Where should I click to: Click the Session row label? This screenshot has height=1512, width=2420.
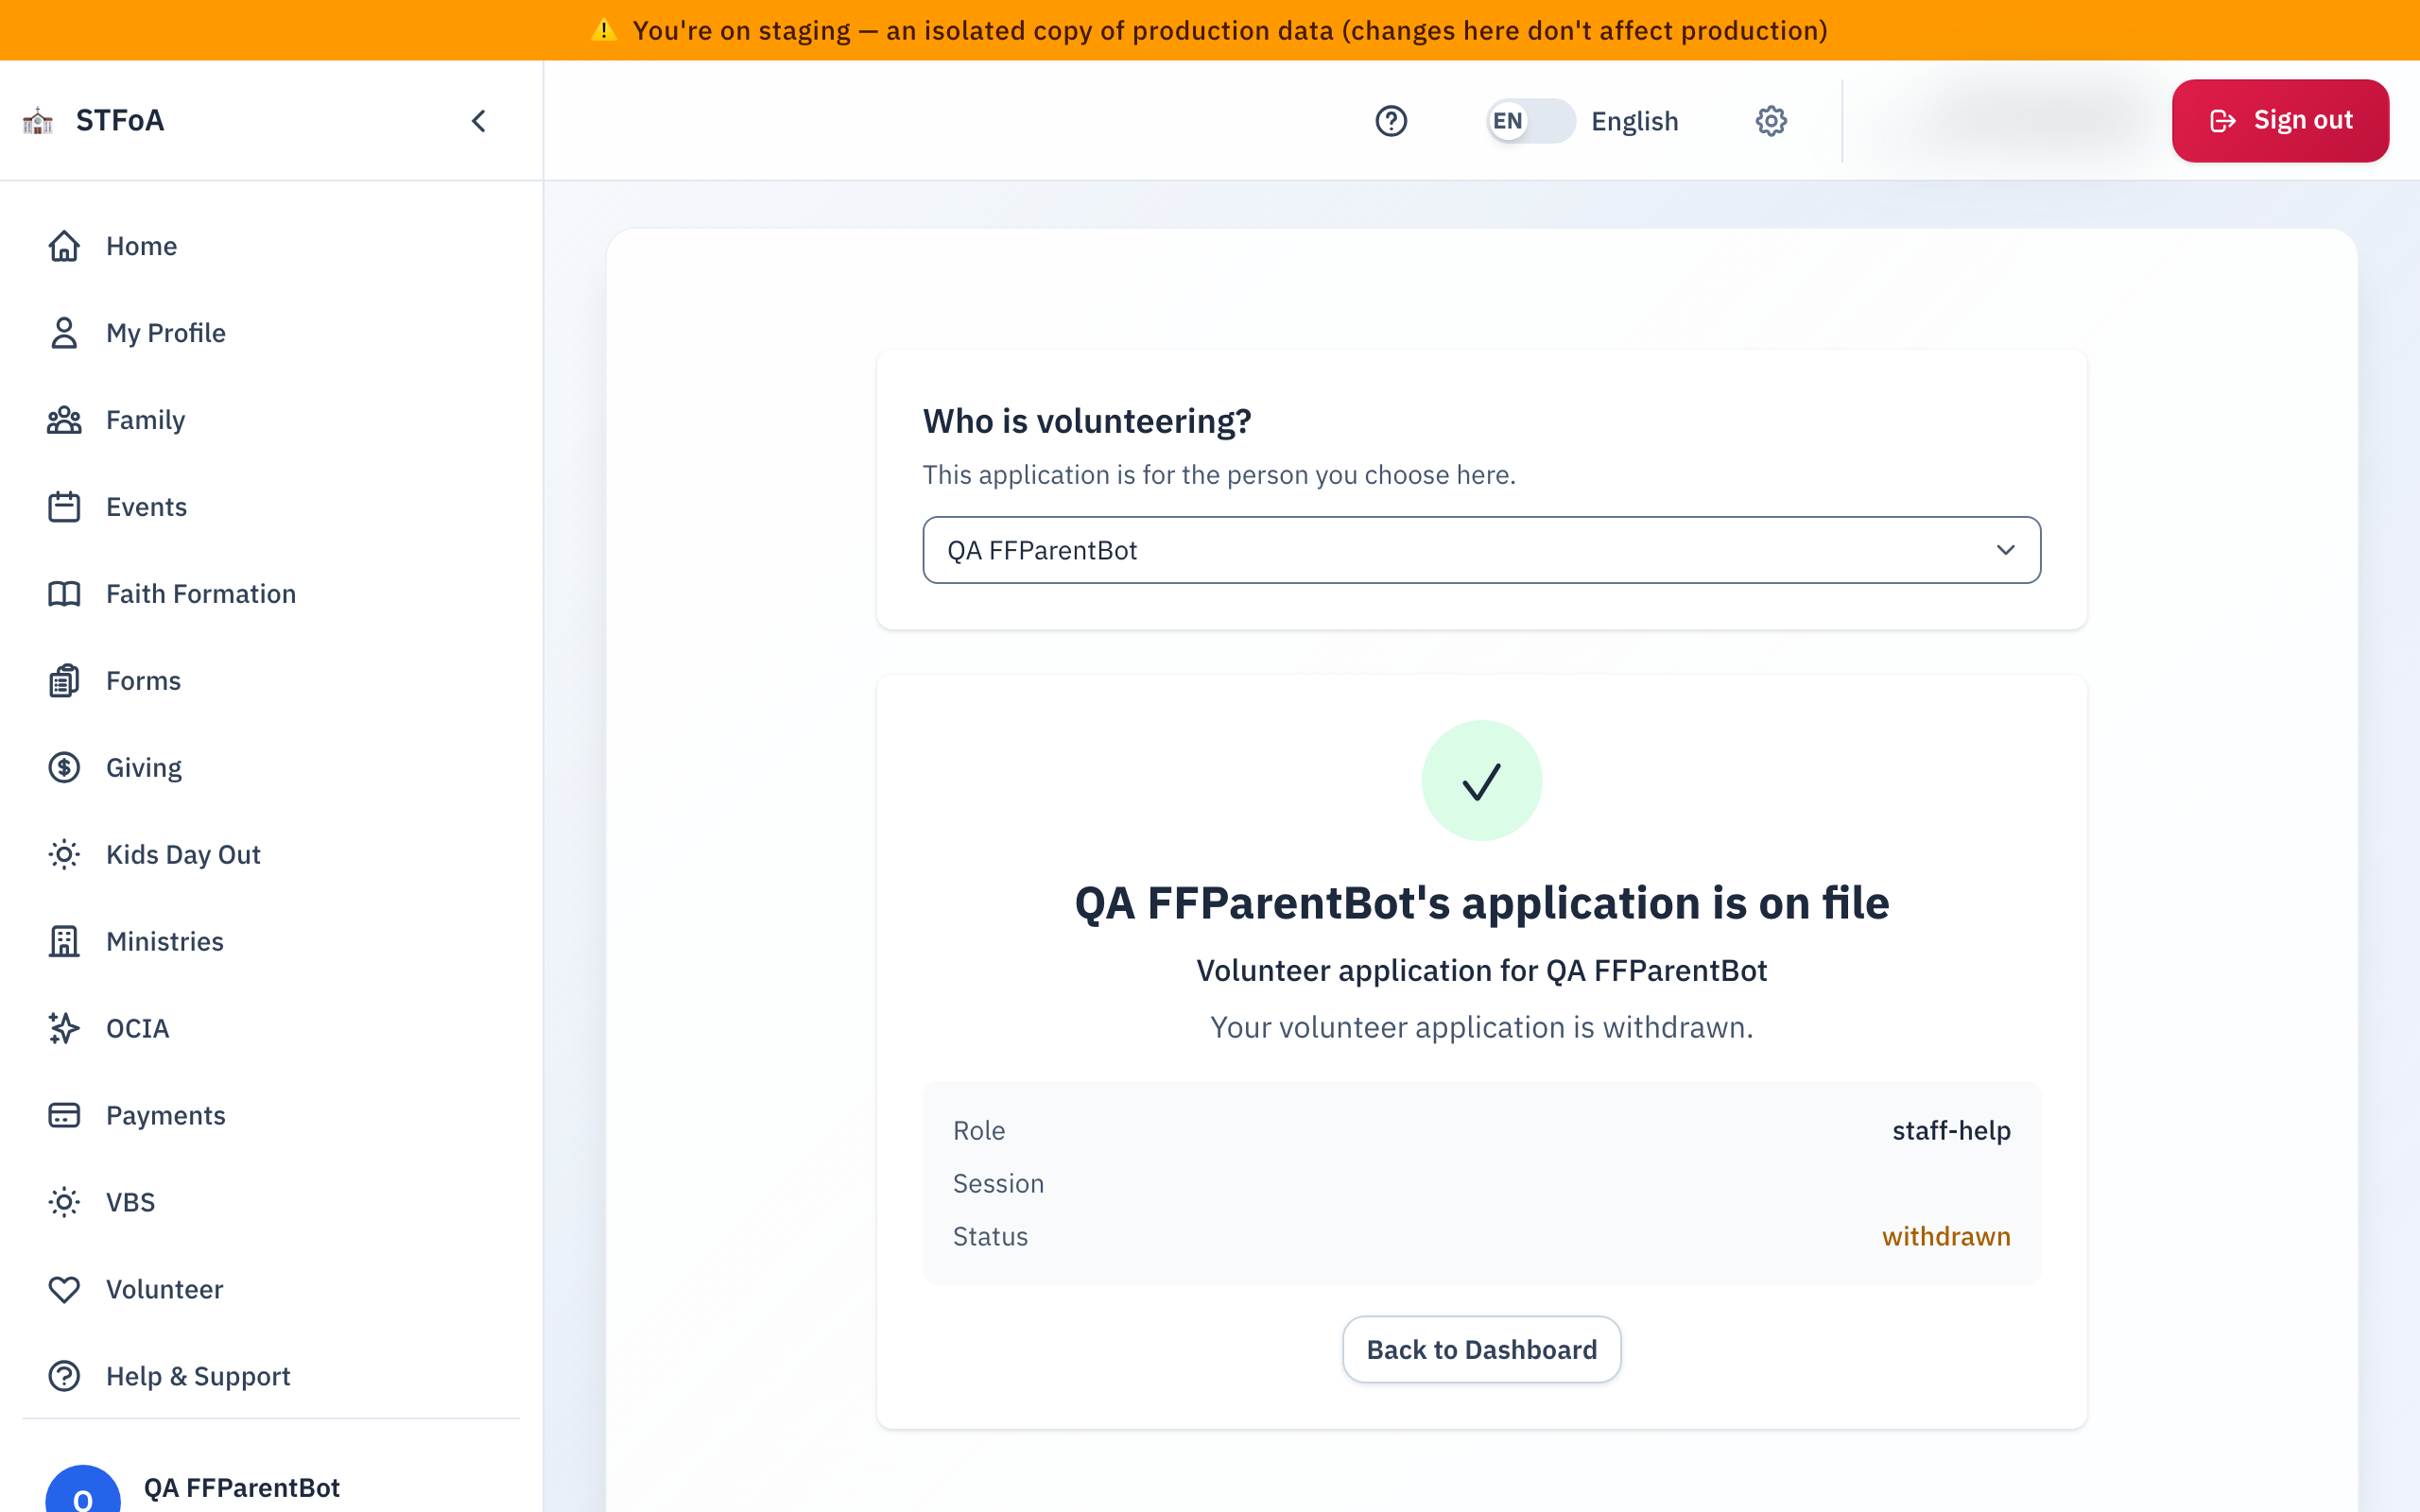pos(998,1184)
